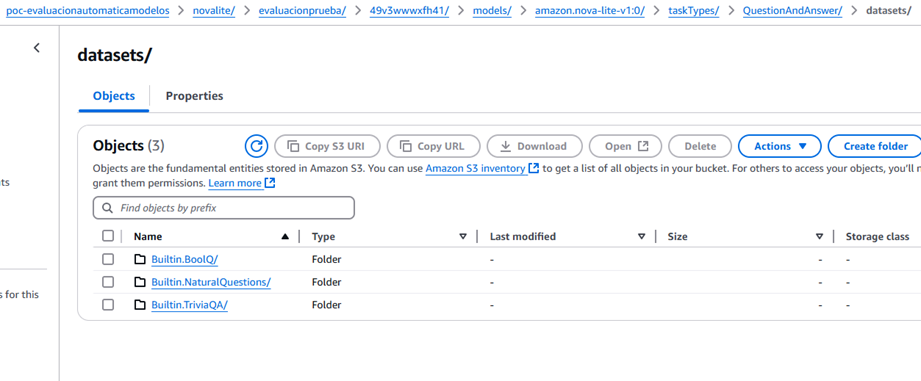Click the Type column sort arrow

(463, 237)
